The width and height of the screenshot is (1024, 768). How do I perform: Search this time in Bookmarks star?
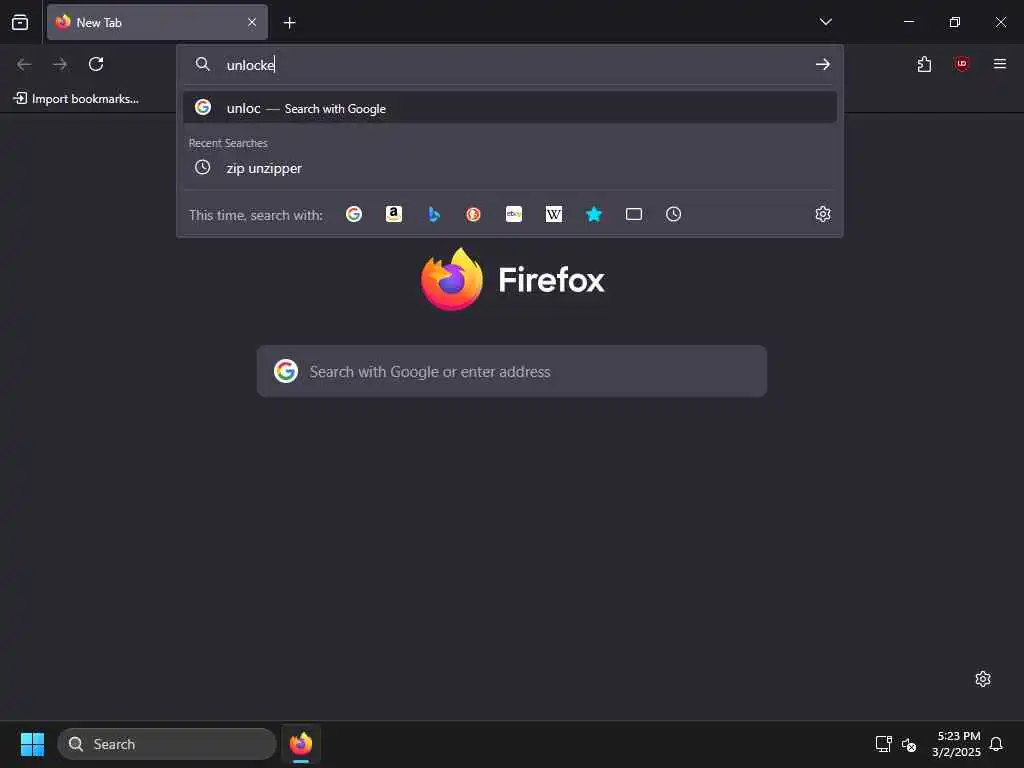[x=594, y=214]
